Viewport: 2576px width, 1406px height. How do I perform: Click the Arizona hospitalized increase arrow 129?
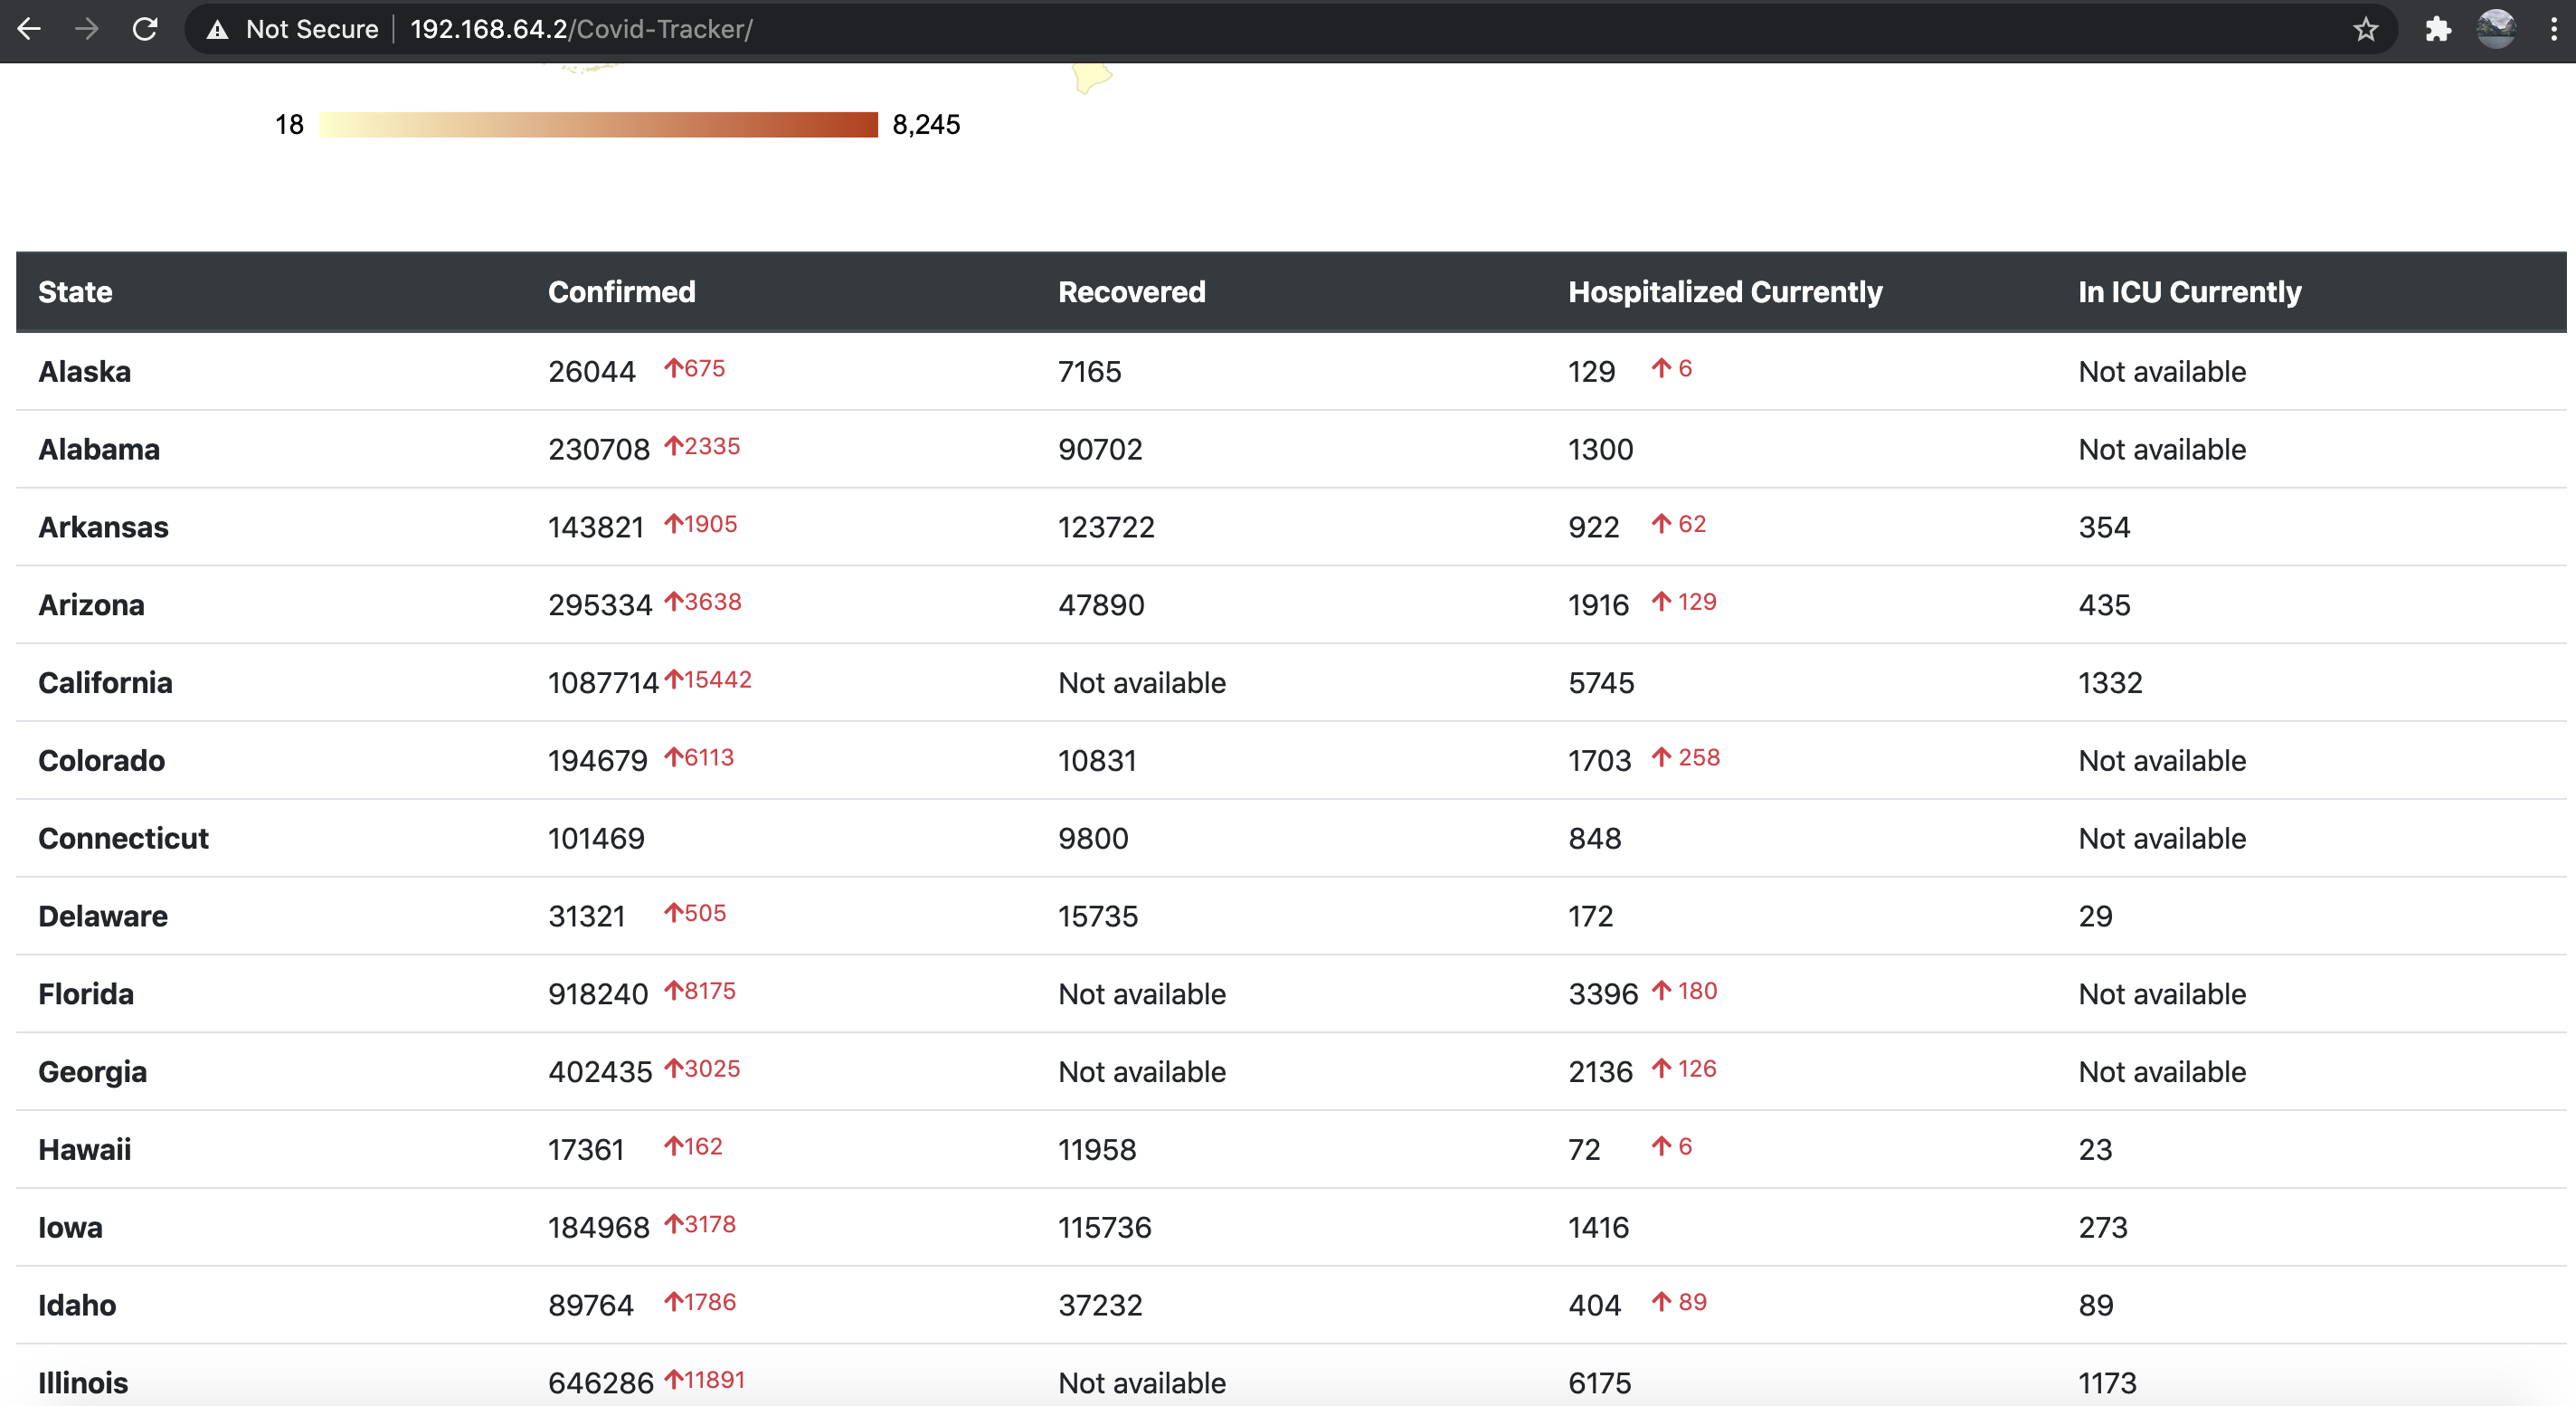pyautogui.click(x=1661, y=601)
